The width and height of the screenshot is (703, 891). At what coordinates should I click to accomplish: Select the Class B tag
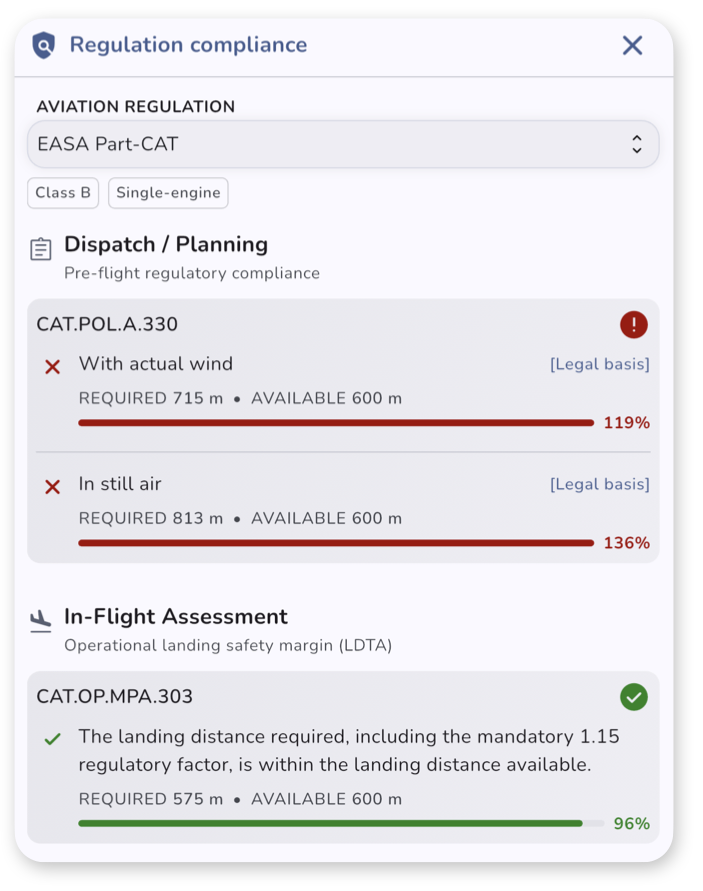click(x=63, y=193)
